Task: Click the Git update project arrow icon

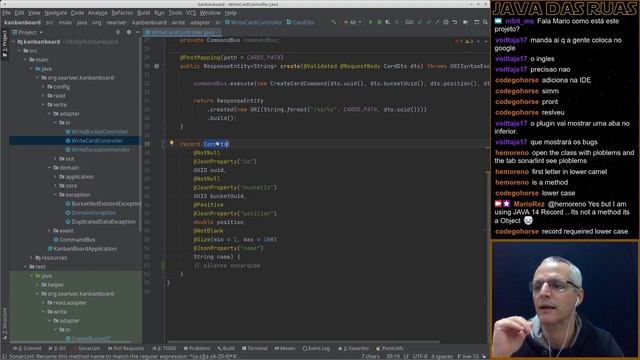Action: tap(420, 22)
